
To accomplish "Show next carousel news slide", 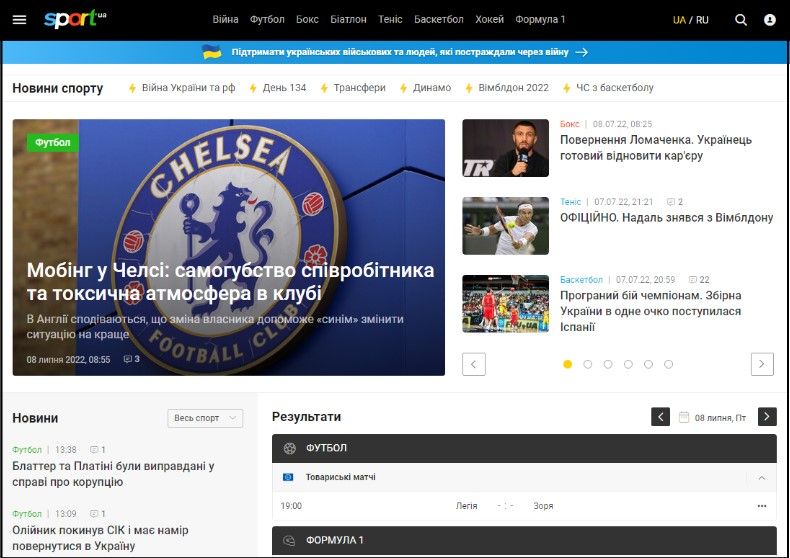I will tap(762, 364).
